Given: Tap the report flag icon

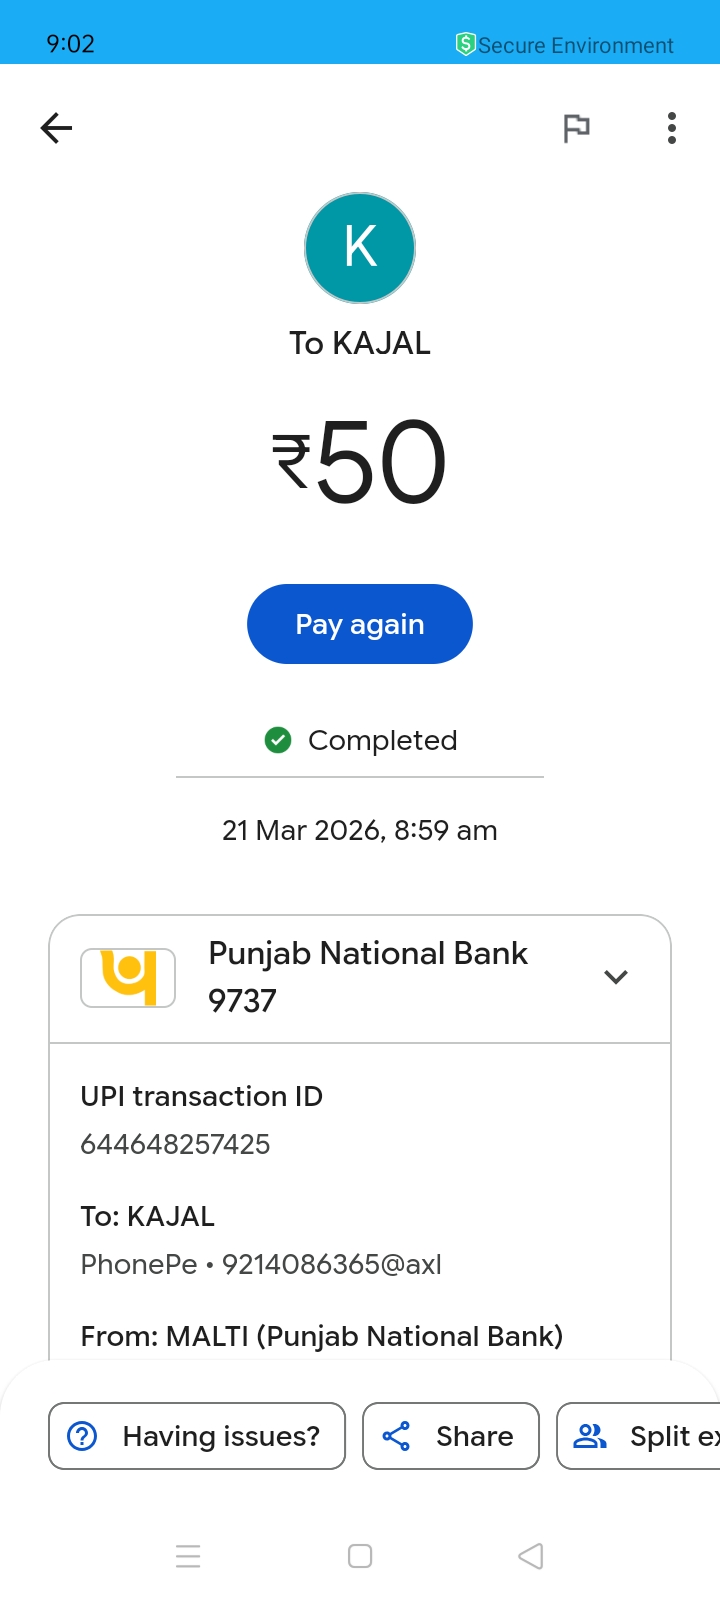Looking at the screenshot, I should point(576,128).
